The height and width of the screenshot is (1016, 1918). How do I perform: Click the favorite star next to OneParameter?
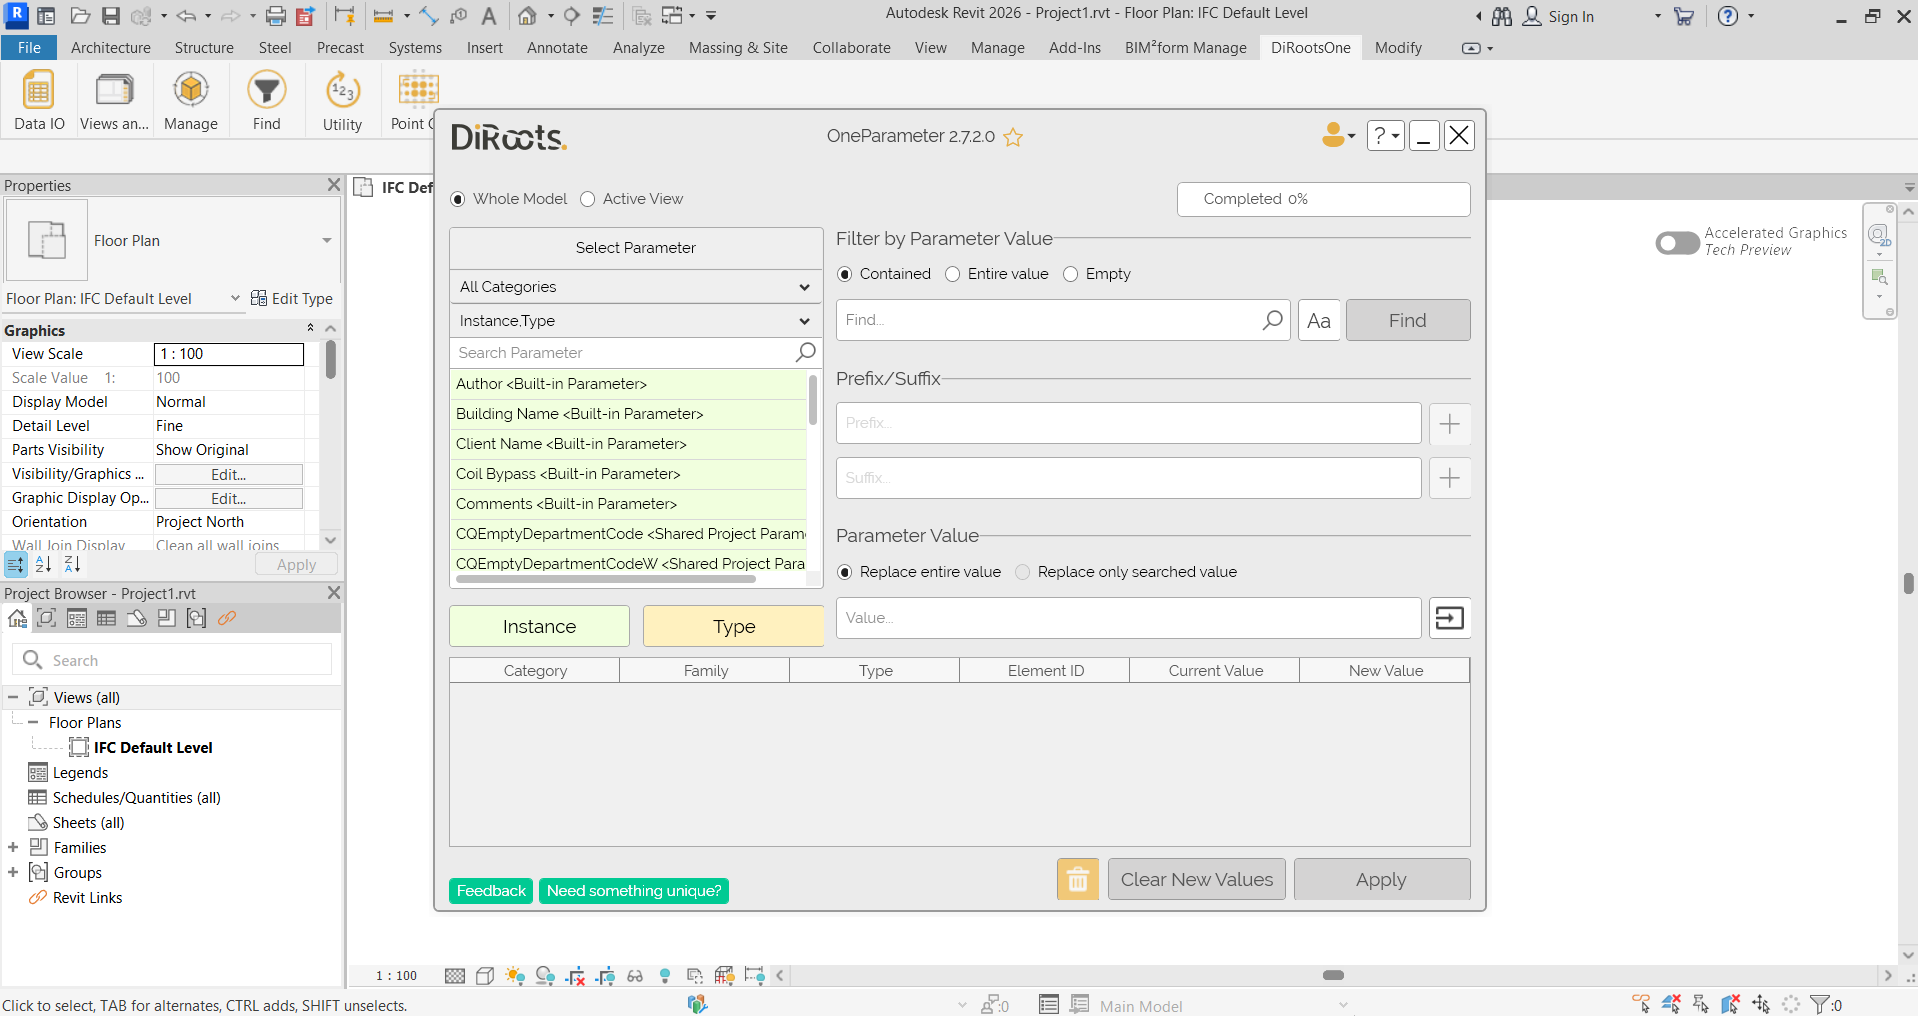1013,137
